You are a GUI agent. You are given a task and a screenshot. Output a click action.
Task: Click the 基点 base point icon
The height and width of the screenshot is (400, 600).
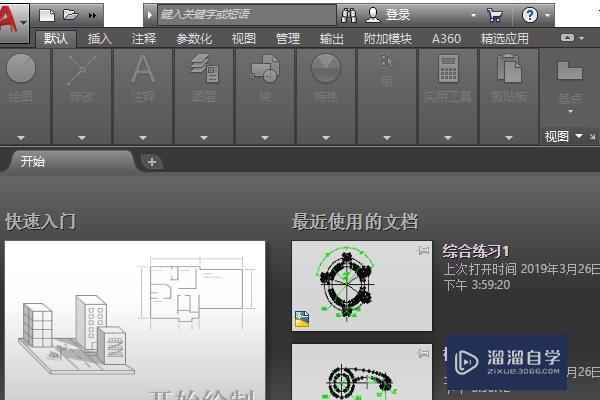(570, 70)
